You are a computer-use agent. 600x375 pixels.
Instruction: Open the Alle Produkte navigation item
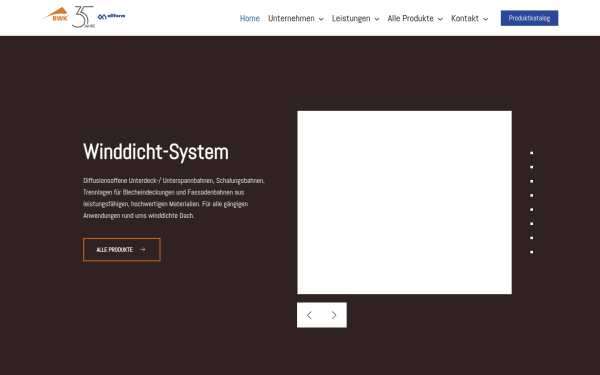410,18
